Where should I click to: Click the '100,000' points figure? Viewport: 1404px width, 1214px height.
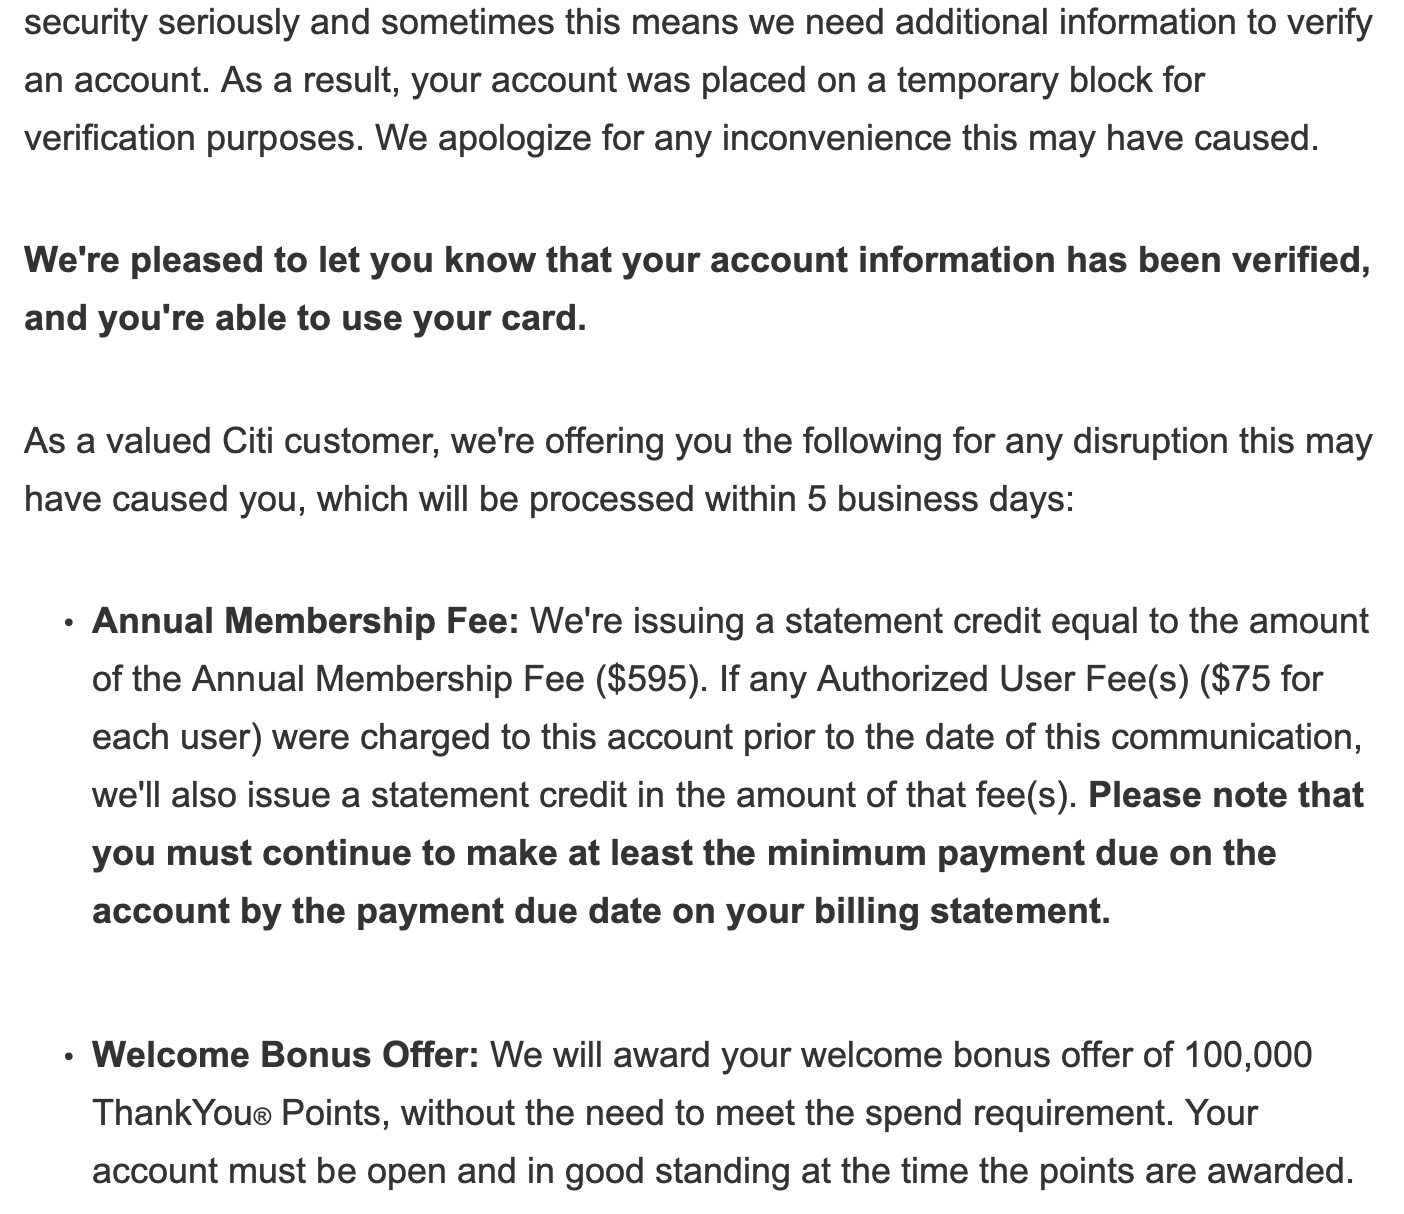click(1247, 1055)
